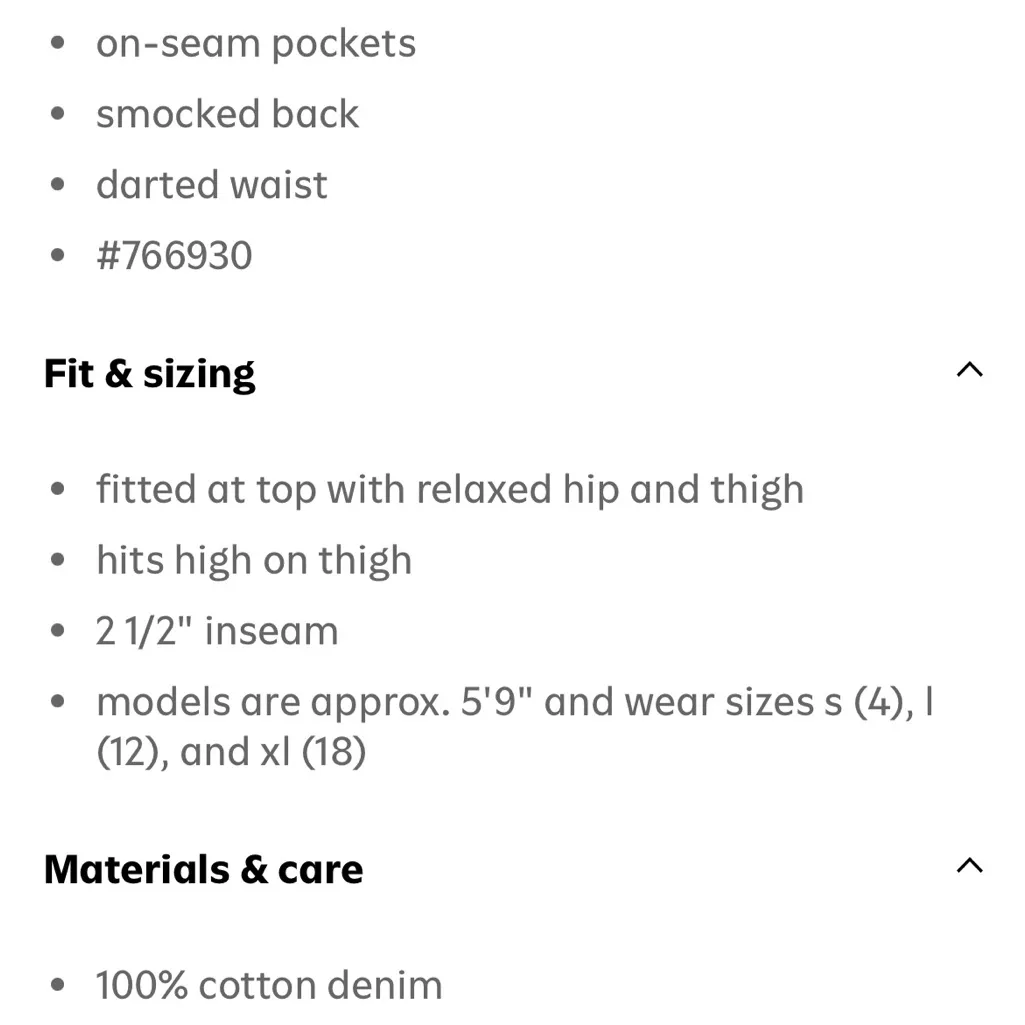Click the smocked back bullet item
The image size is (1025, 1025).
(227, 114)
